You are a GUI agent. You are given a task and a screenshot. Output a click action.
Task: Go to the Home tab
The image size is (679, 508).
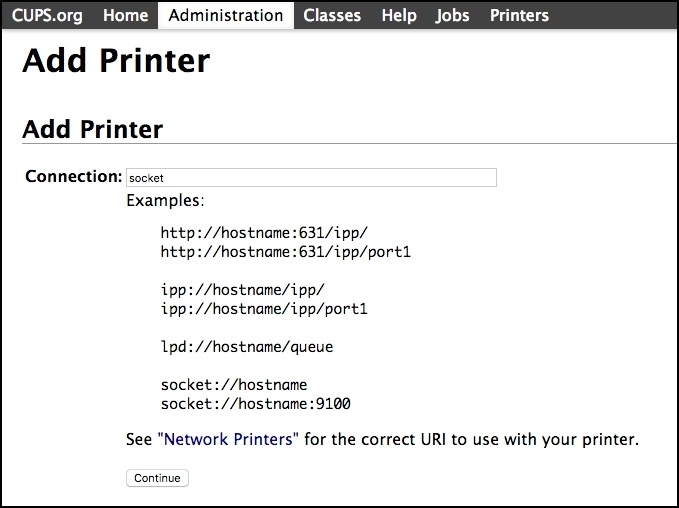(125, 15)
